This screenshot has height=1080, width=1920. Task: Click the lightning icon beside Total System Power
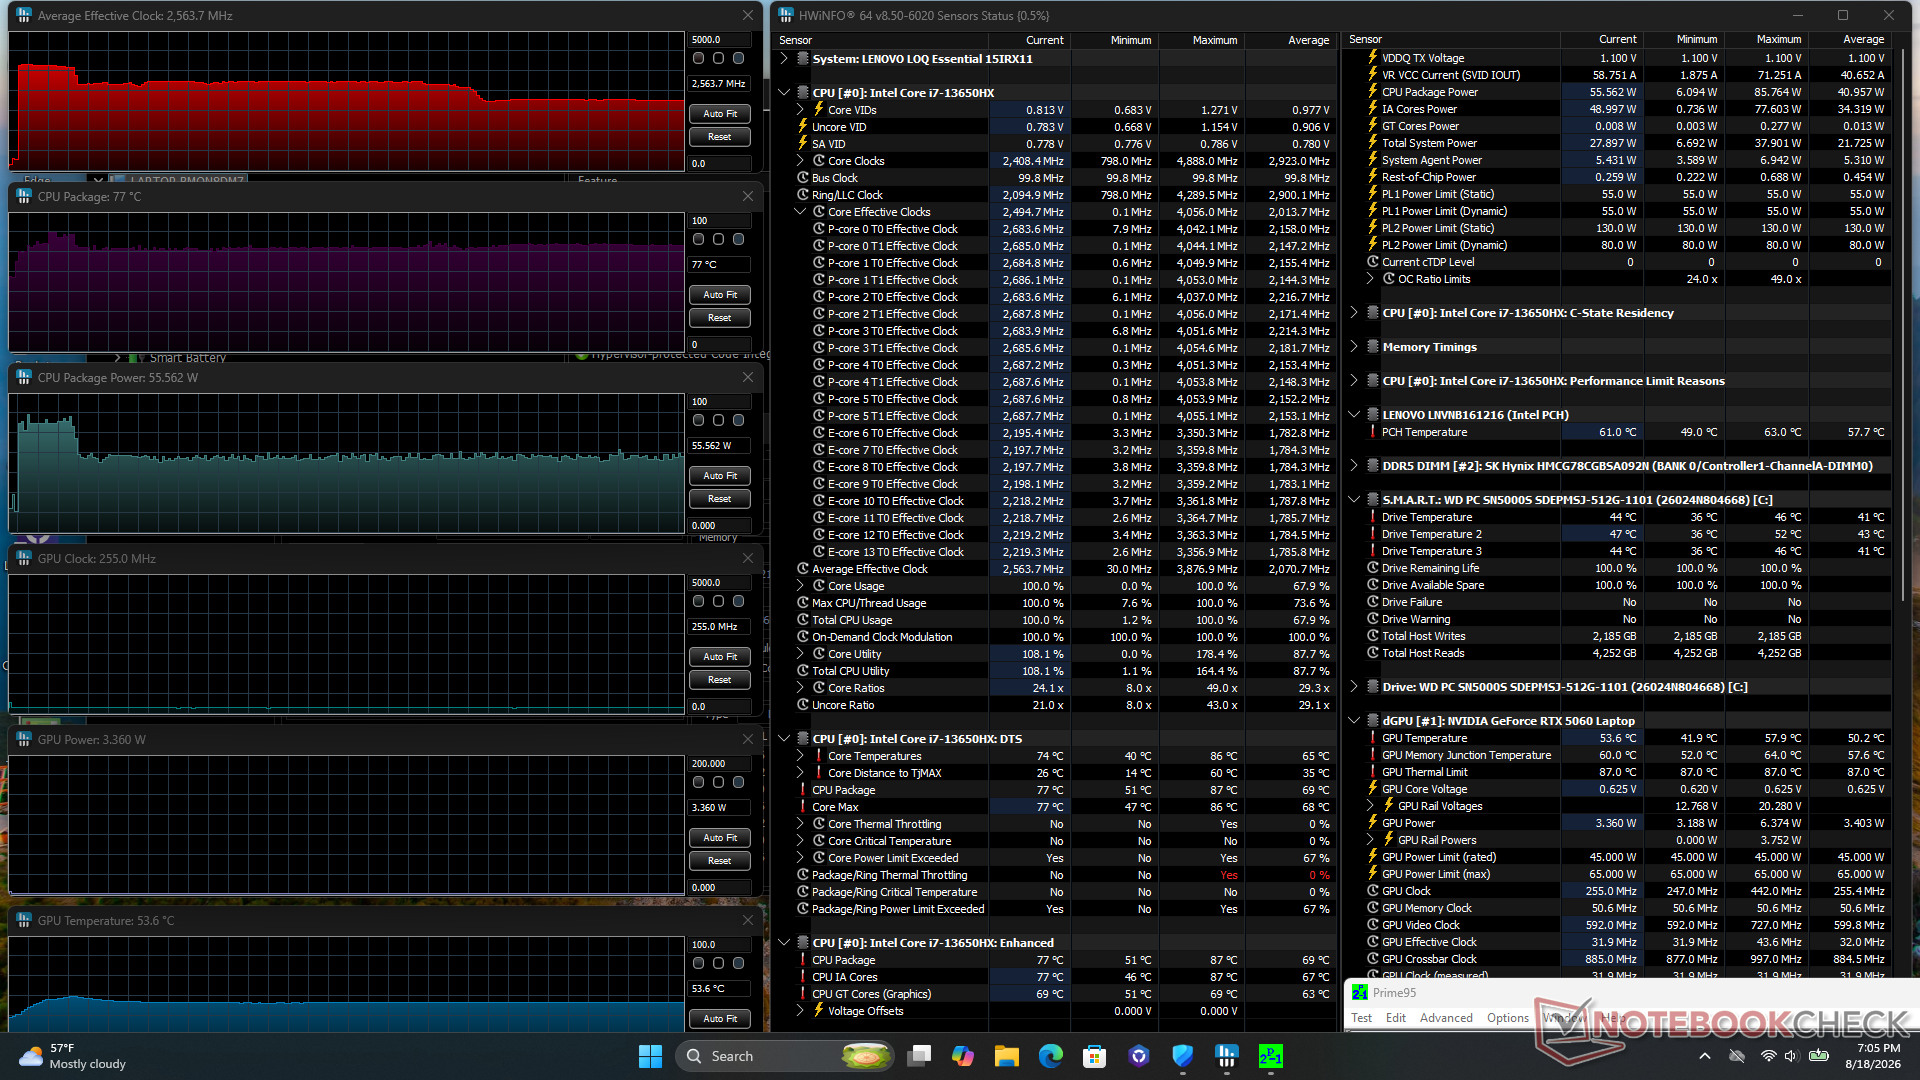point(1372,143)
